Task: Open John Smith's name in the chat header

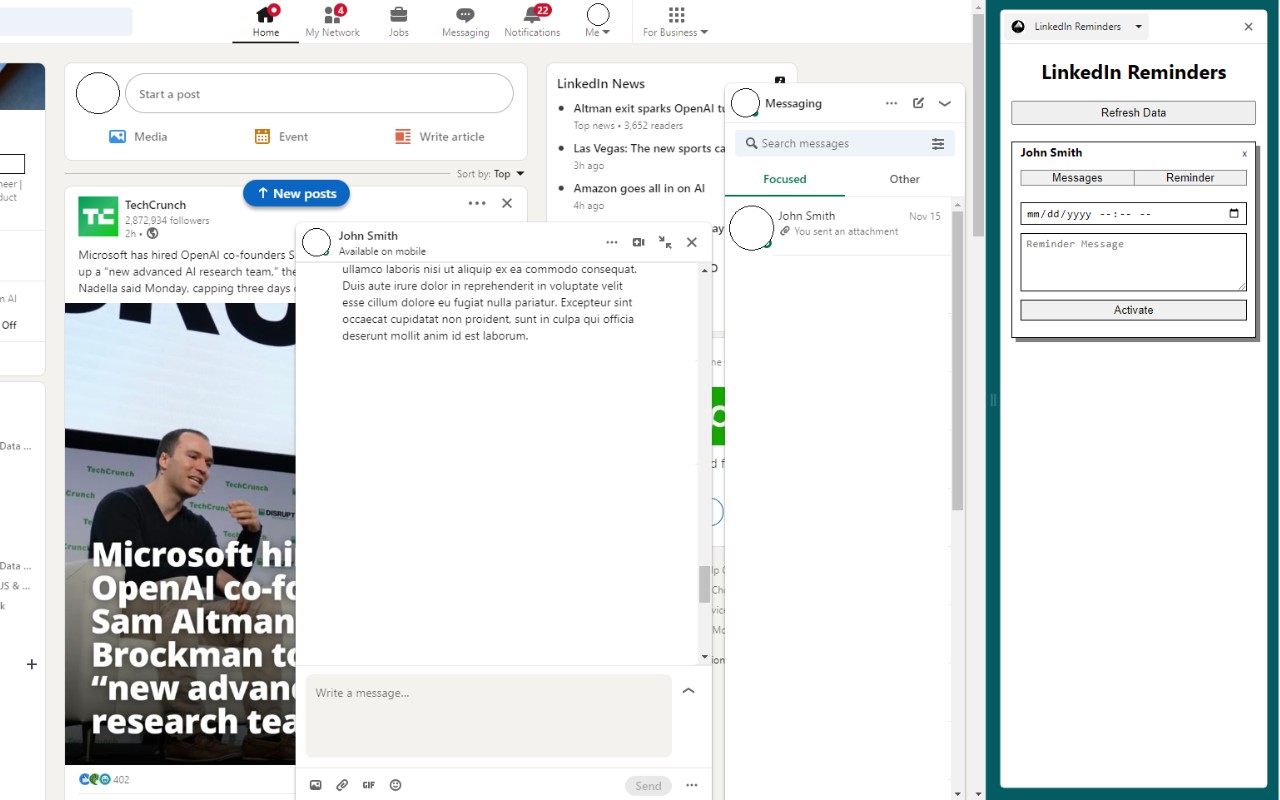Action: pyautogui.click(x=368, y=236)
